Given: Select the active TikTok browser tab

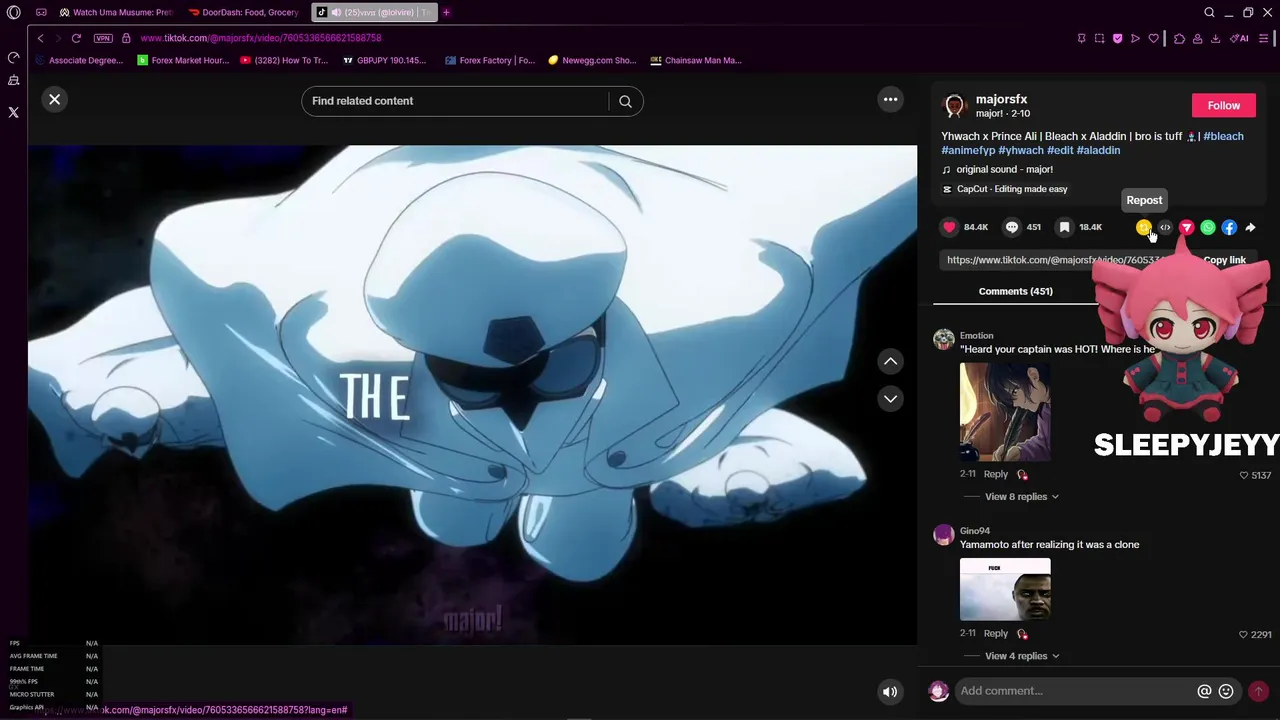Looking at the screenshot, I should click(x=373, y=12).
